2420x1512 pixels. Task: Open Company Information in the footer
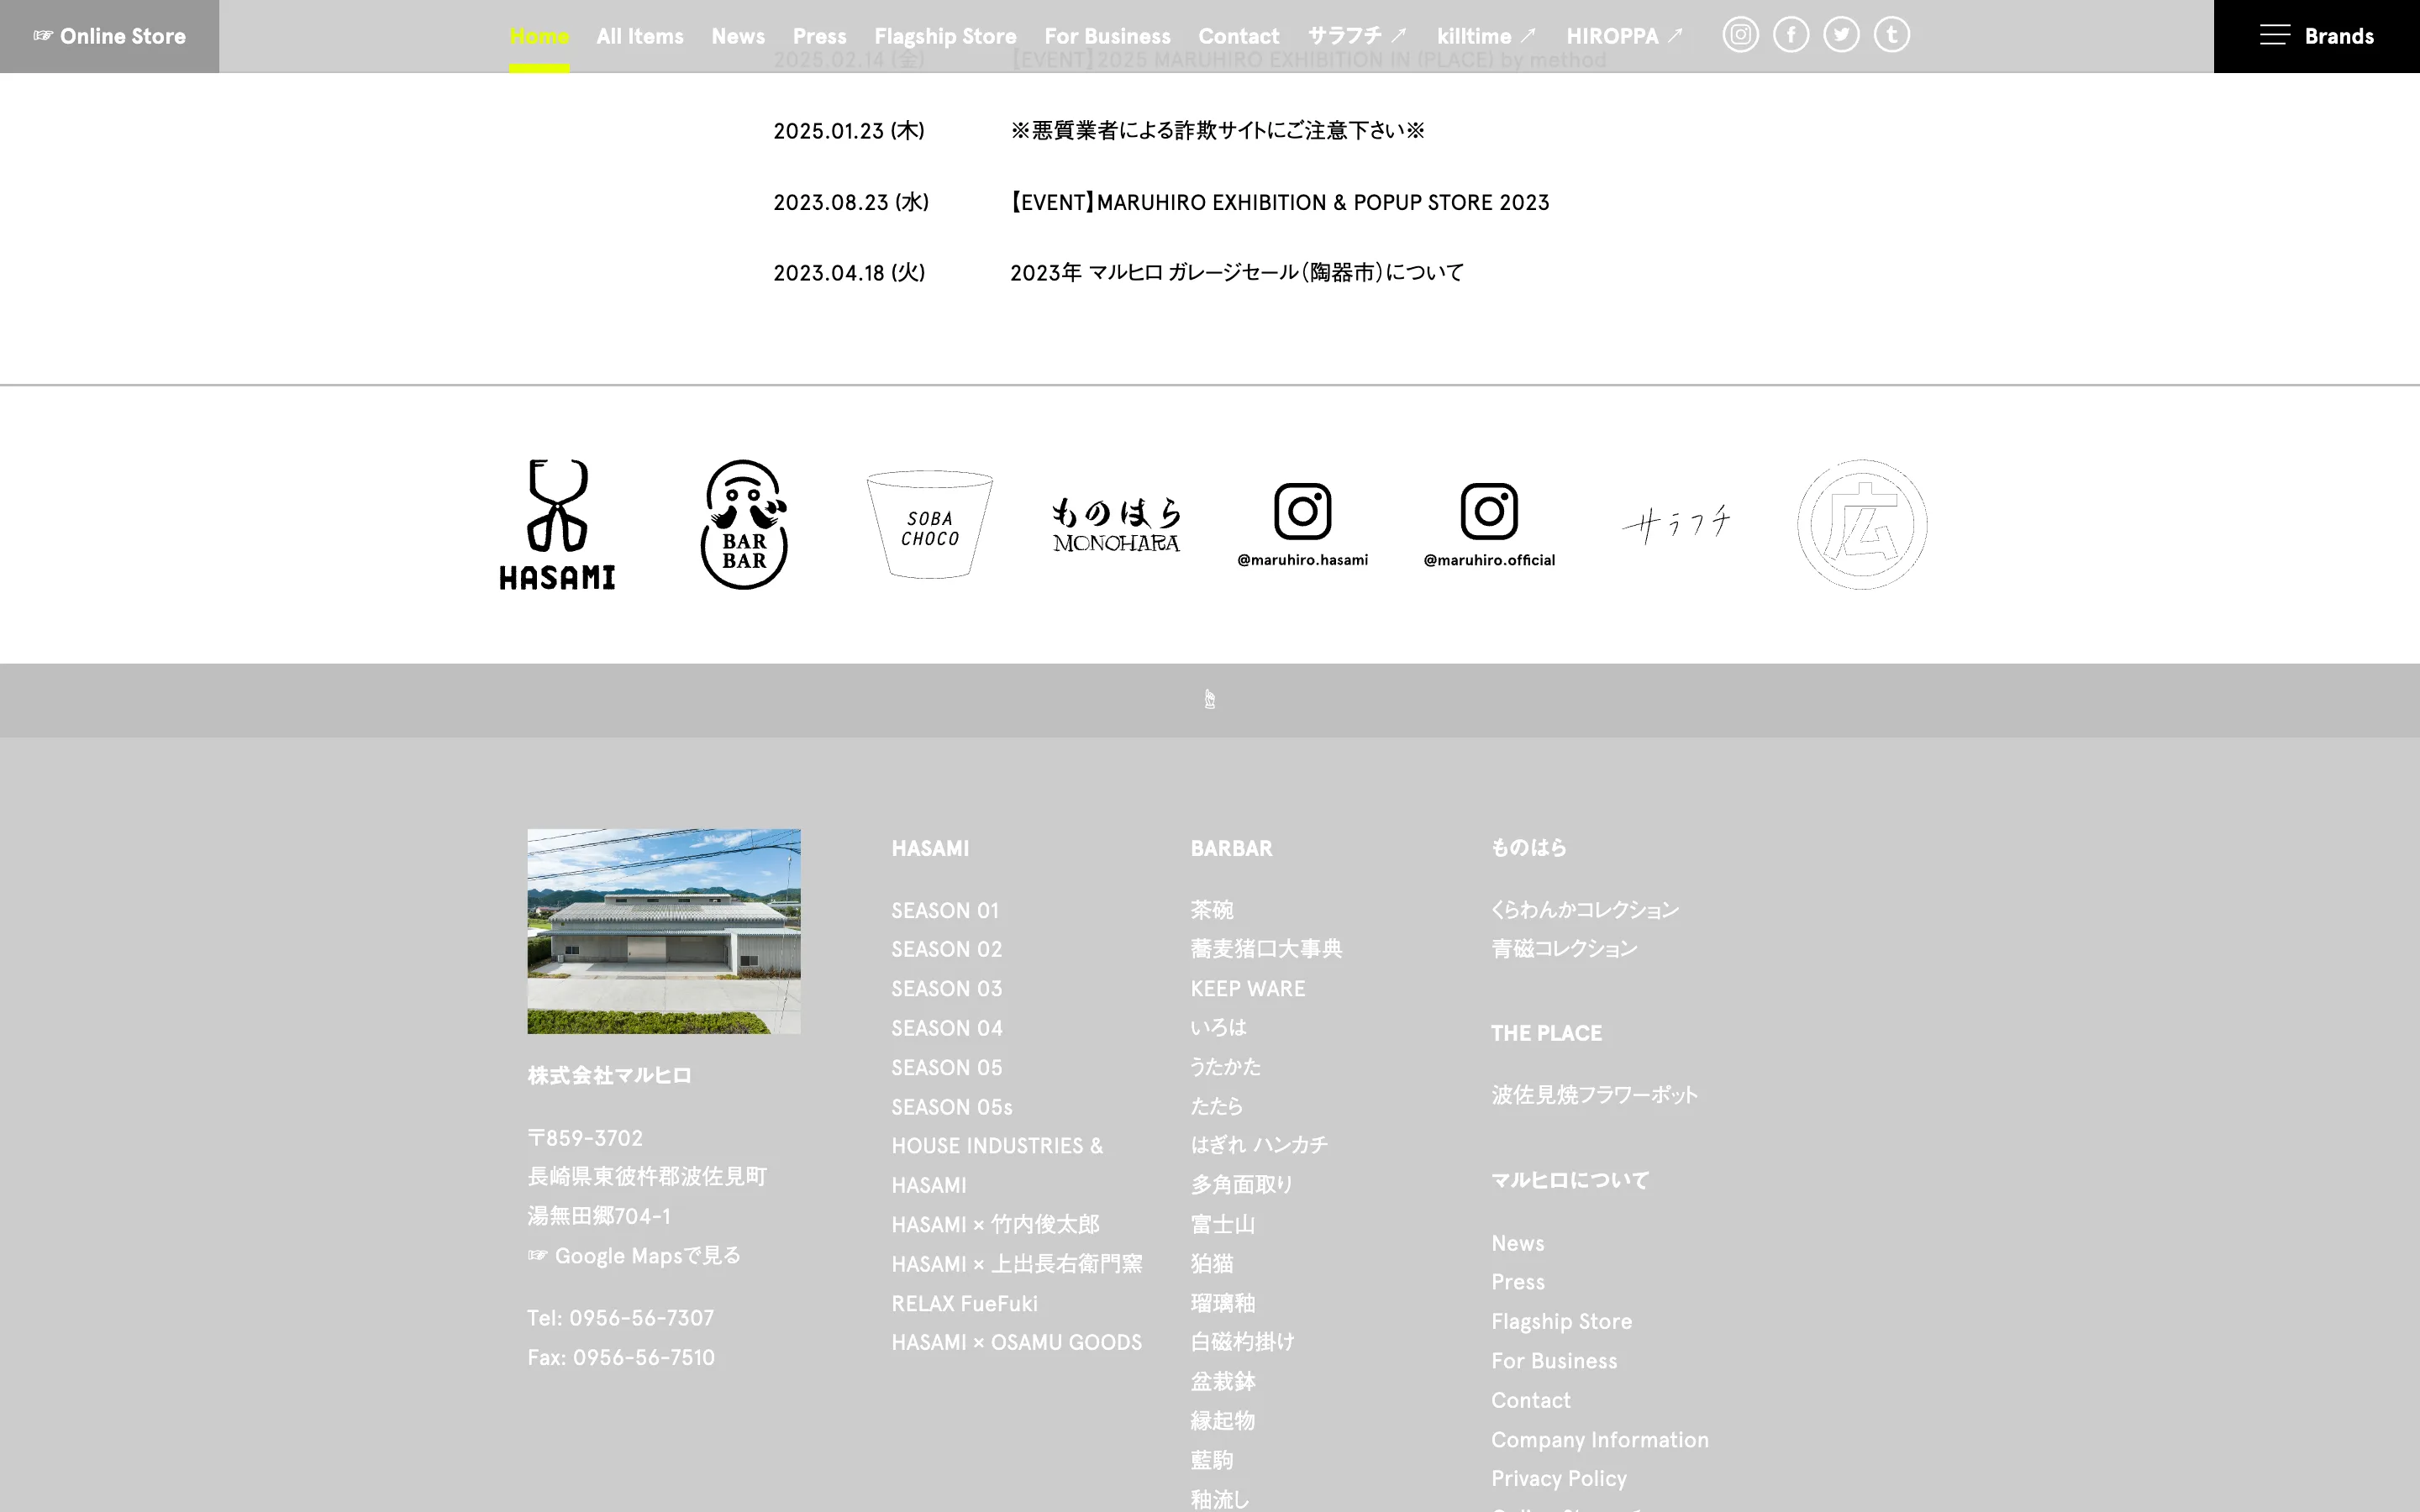pyautogui.click(x=1599, y=1440)
